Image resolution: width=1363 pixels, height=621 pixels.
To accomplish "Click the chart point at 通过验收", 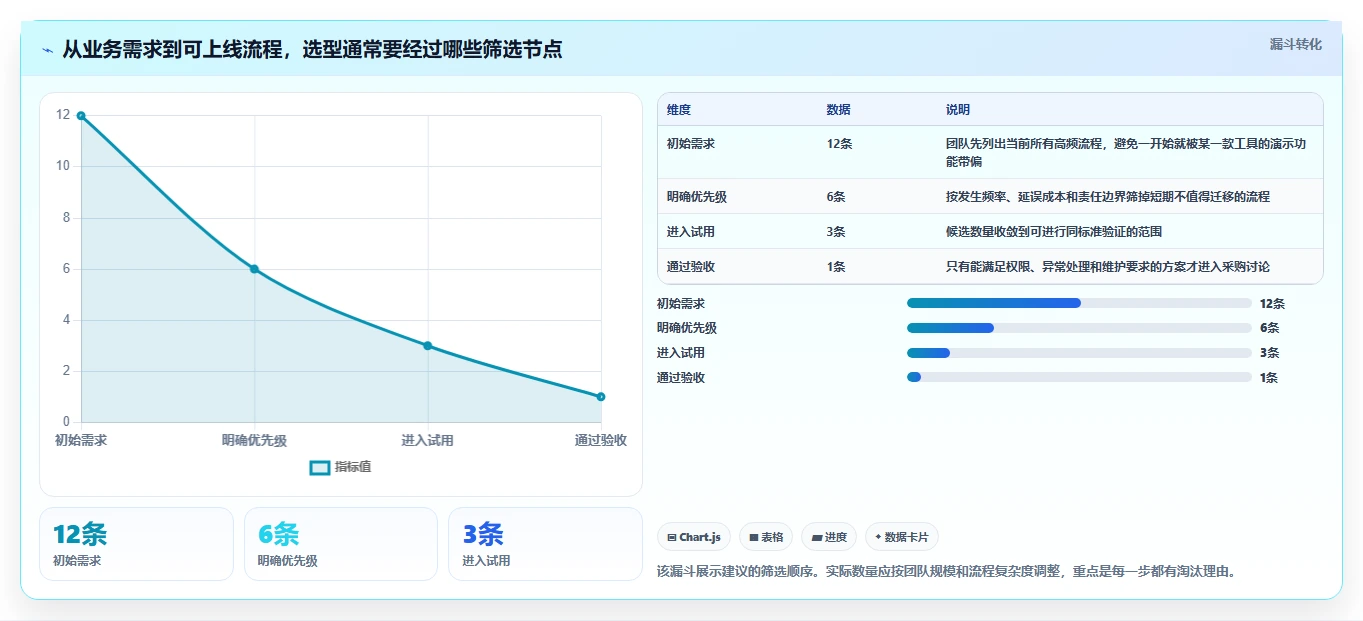I will 601,397.
